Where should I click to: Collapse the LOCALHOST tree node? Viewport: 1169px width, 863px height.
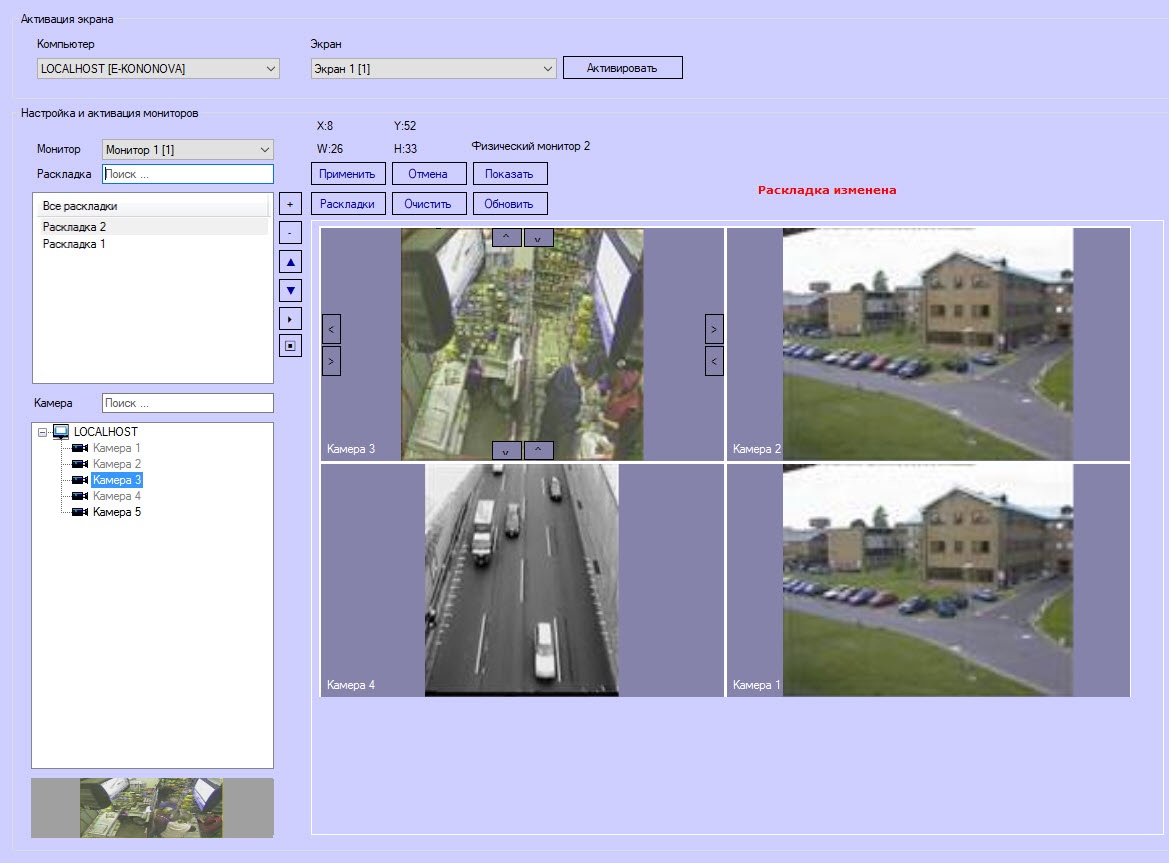tap(42, 432)
